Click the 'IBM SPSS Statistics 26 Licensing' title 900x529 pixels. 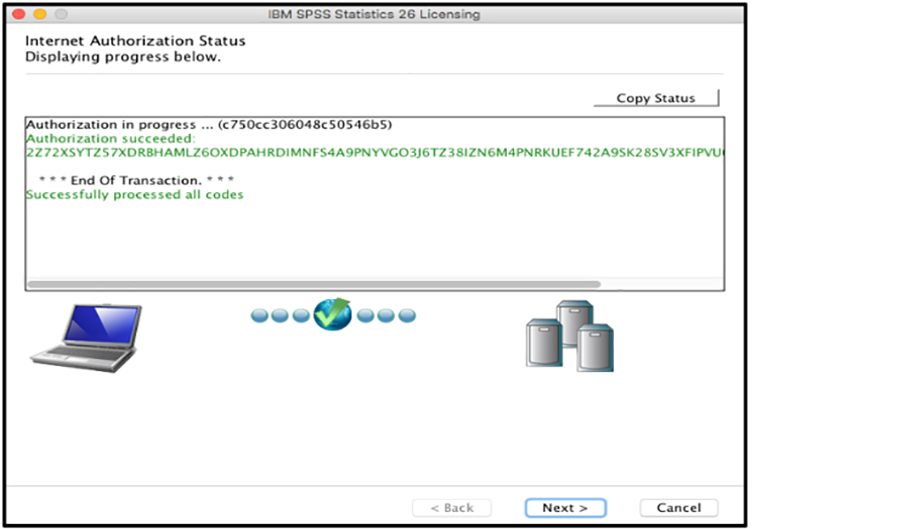pos(374,14)
